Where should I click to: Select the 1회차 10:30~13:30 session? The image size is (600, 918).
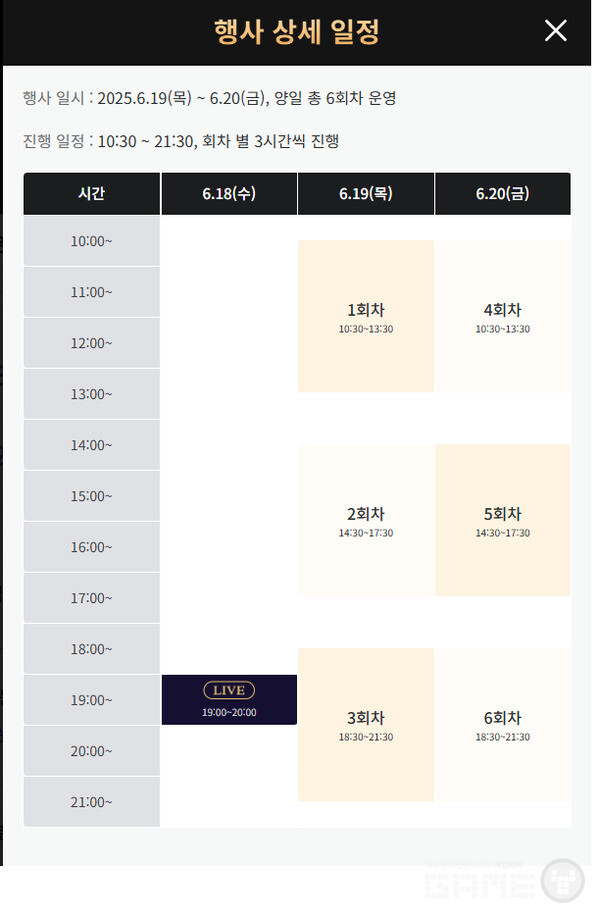366,316
